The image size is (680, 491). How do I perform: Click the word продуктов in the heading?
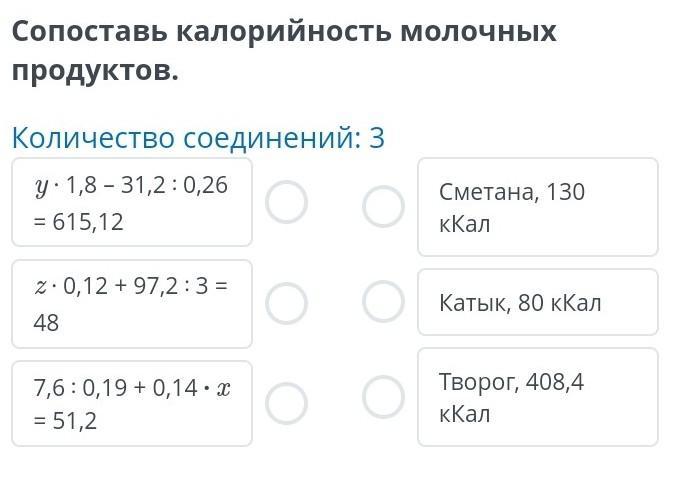95,72
